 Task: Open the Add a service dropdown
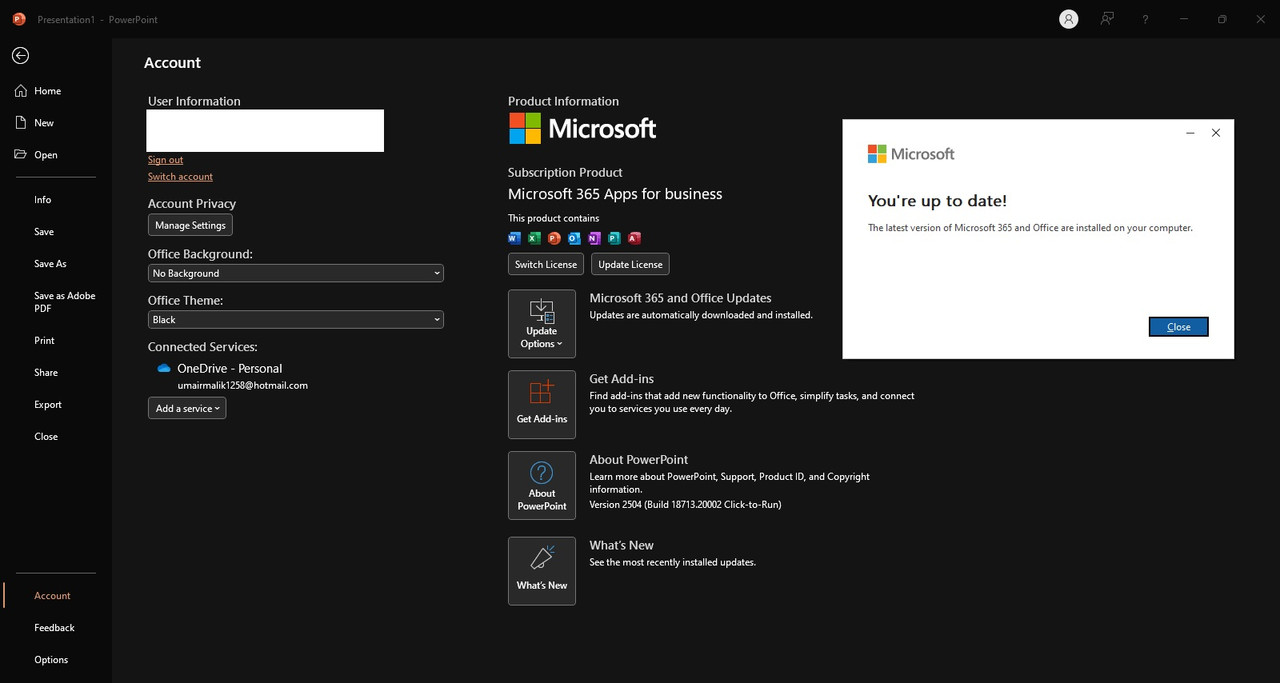(x=187, y=408)
